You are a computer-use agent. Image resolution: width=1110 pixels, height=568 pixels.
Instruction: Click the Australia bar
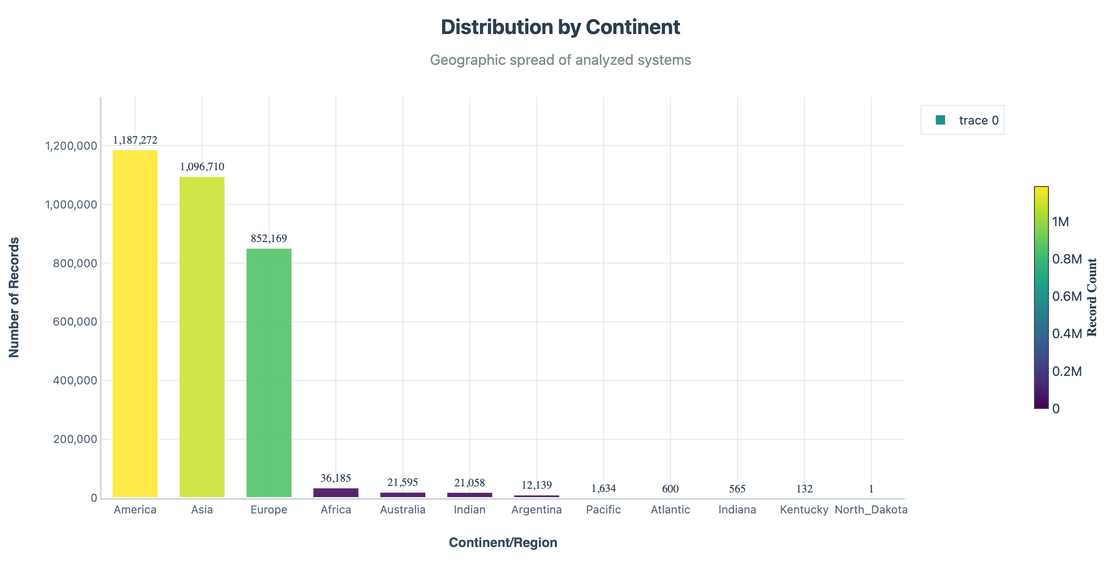tap(403, 494)
